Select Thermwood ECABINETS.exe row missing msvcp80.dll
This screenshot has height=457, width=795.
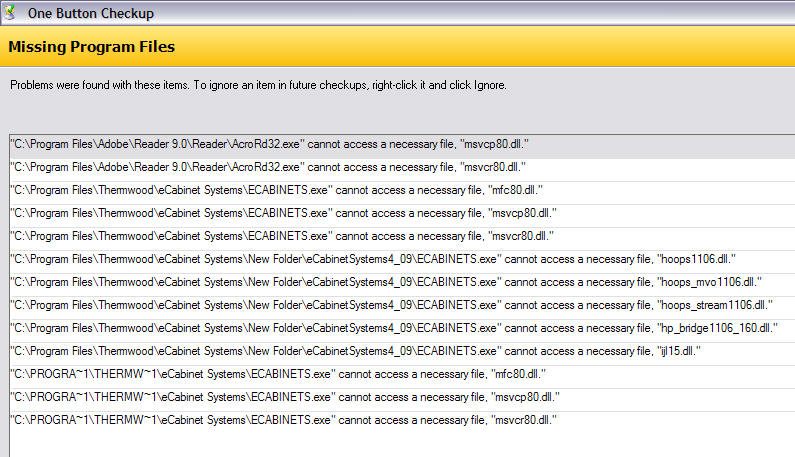[x=402, y=216]
